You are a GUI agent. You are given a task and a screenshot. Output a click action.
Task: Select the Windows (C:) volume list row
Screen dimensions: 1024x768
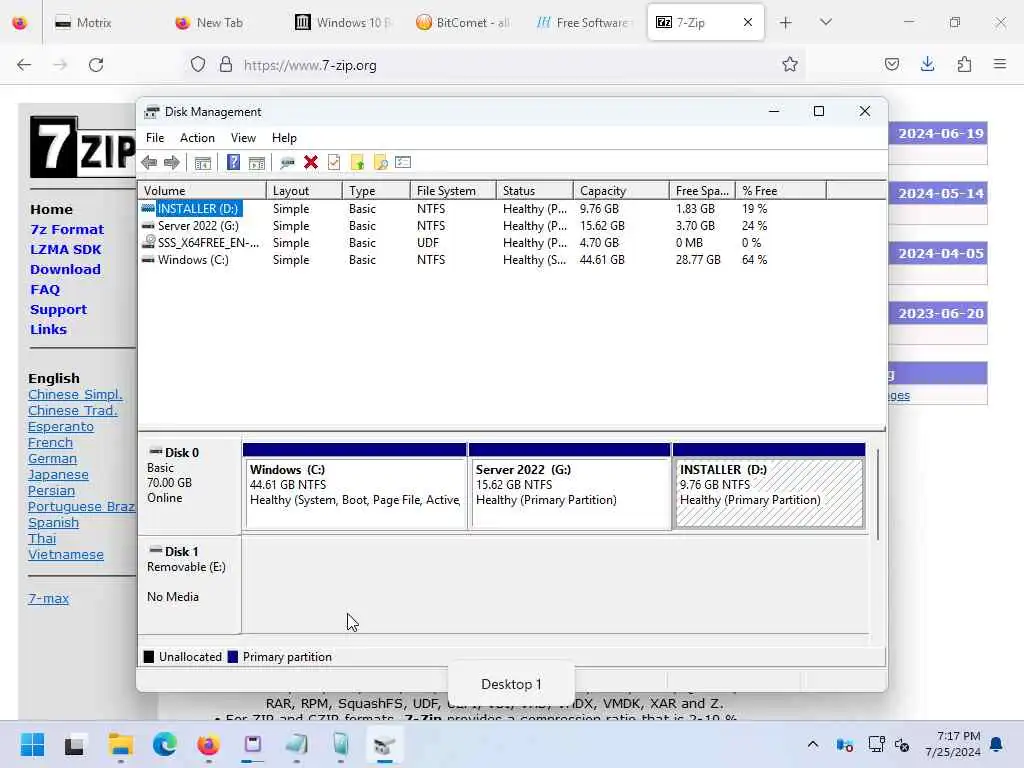511,260
